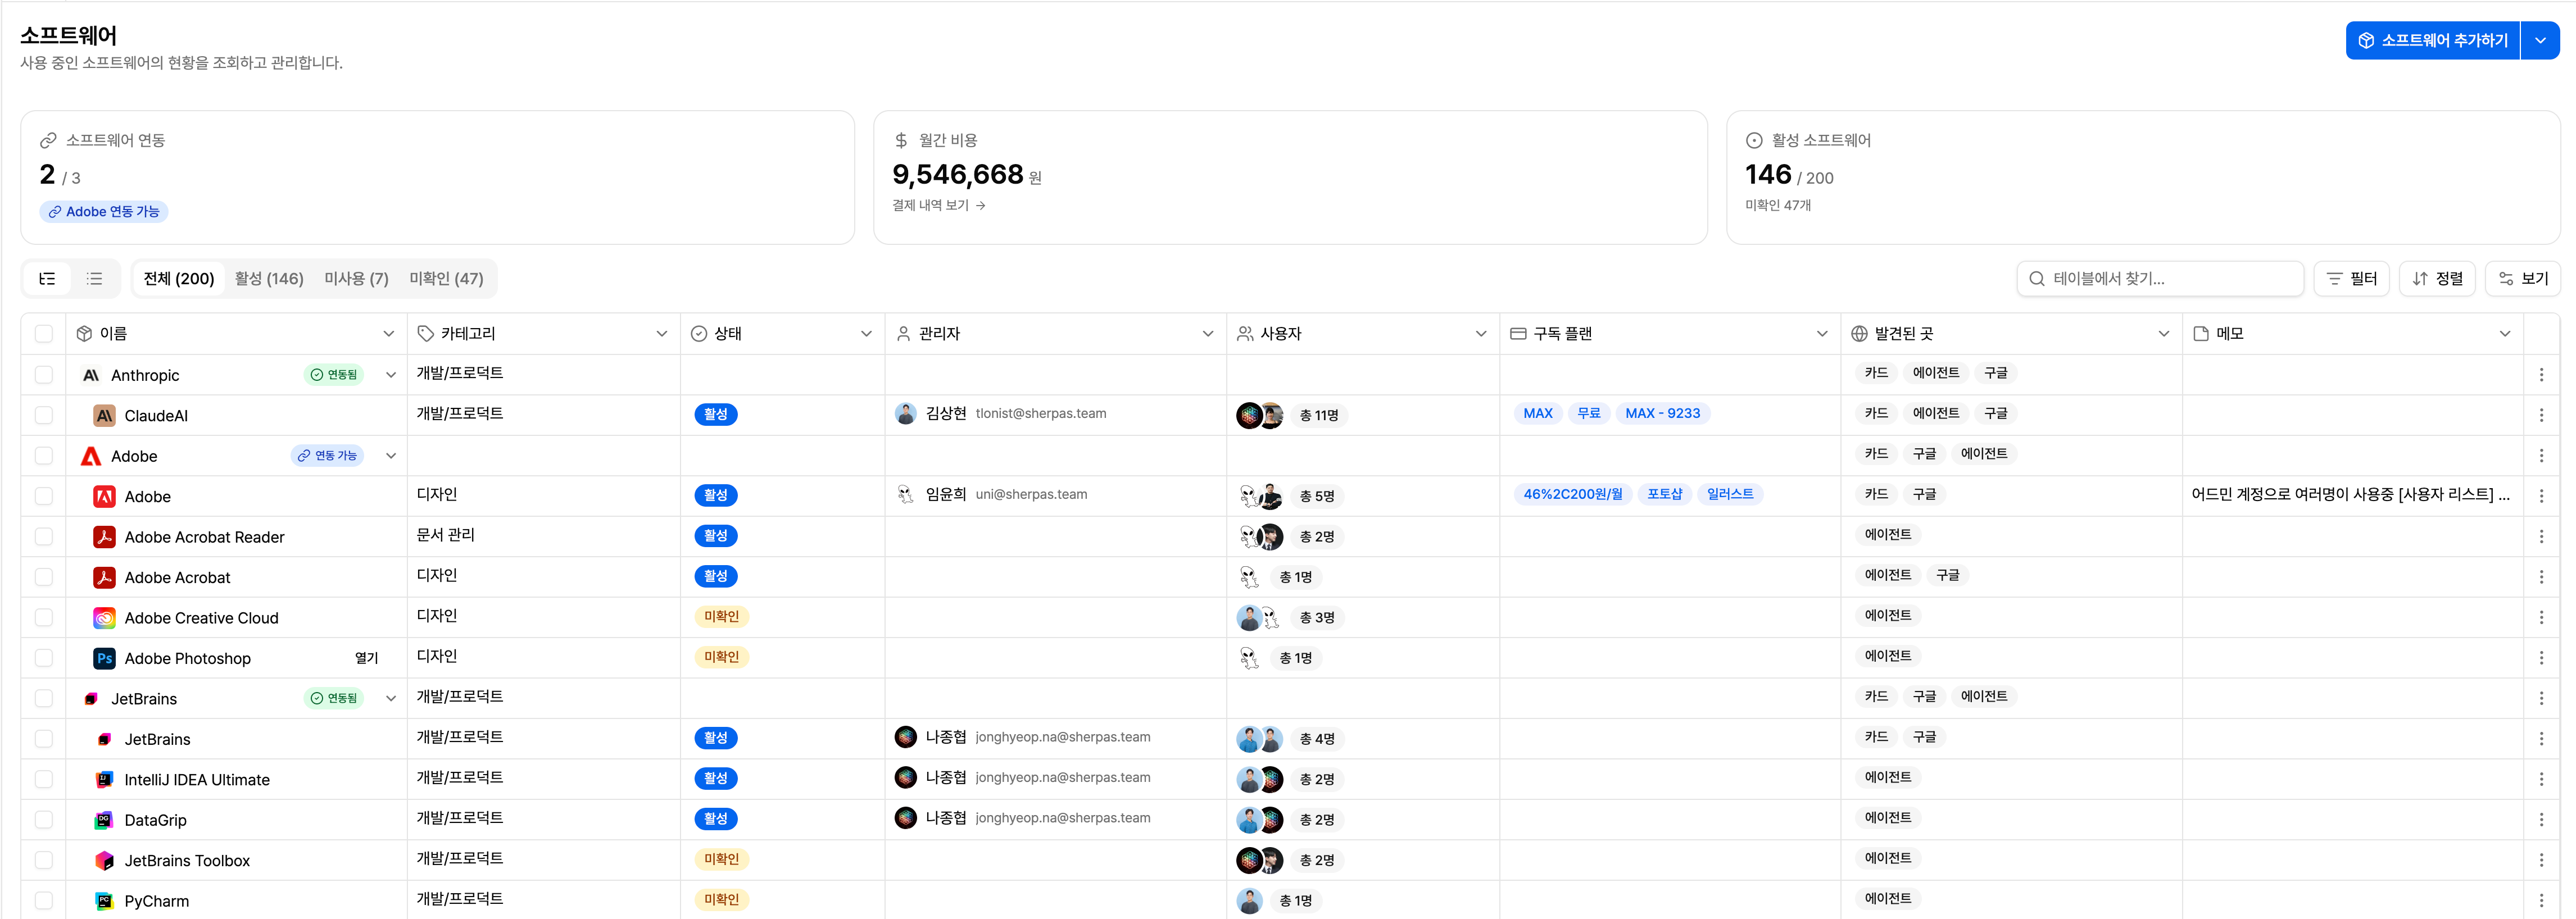This screenshot has height=919, width=2576.
Task: Open the row menu for JetBrains Toolbox
Action: 2541,860
